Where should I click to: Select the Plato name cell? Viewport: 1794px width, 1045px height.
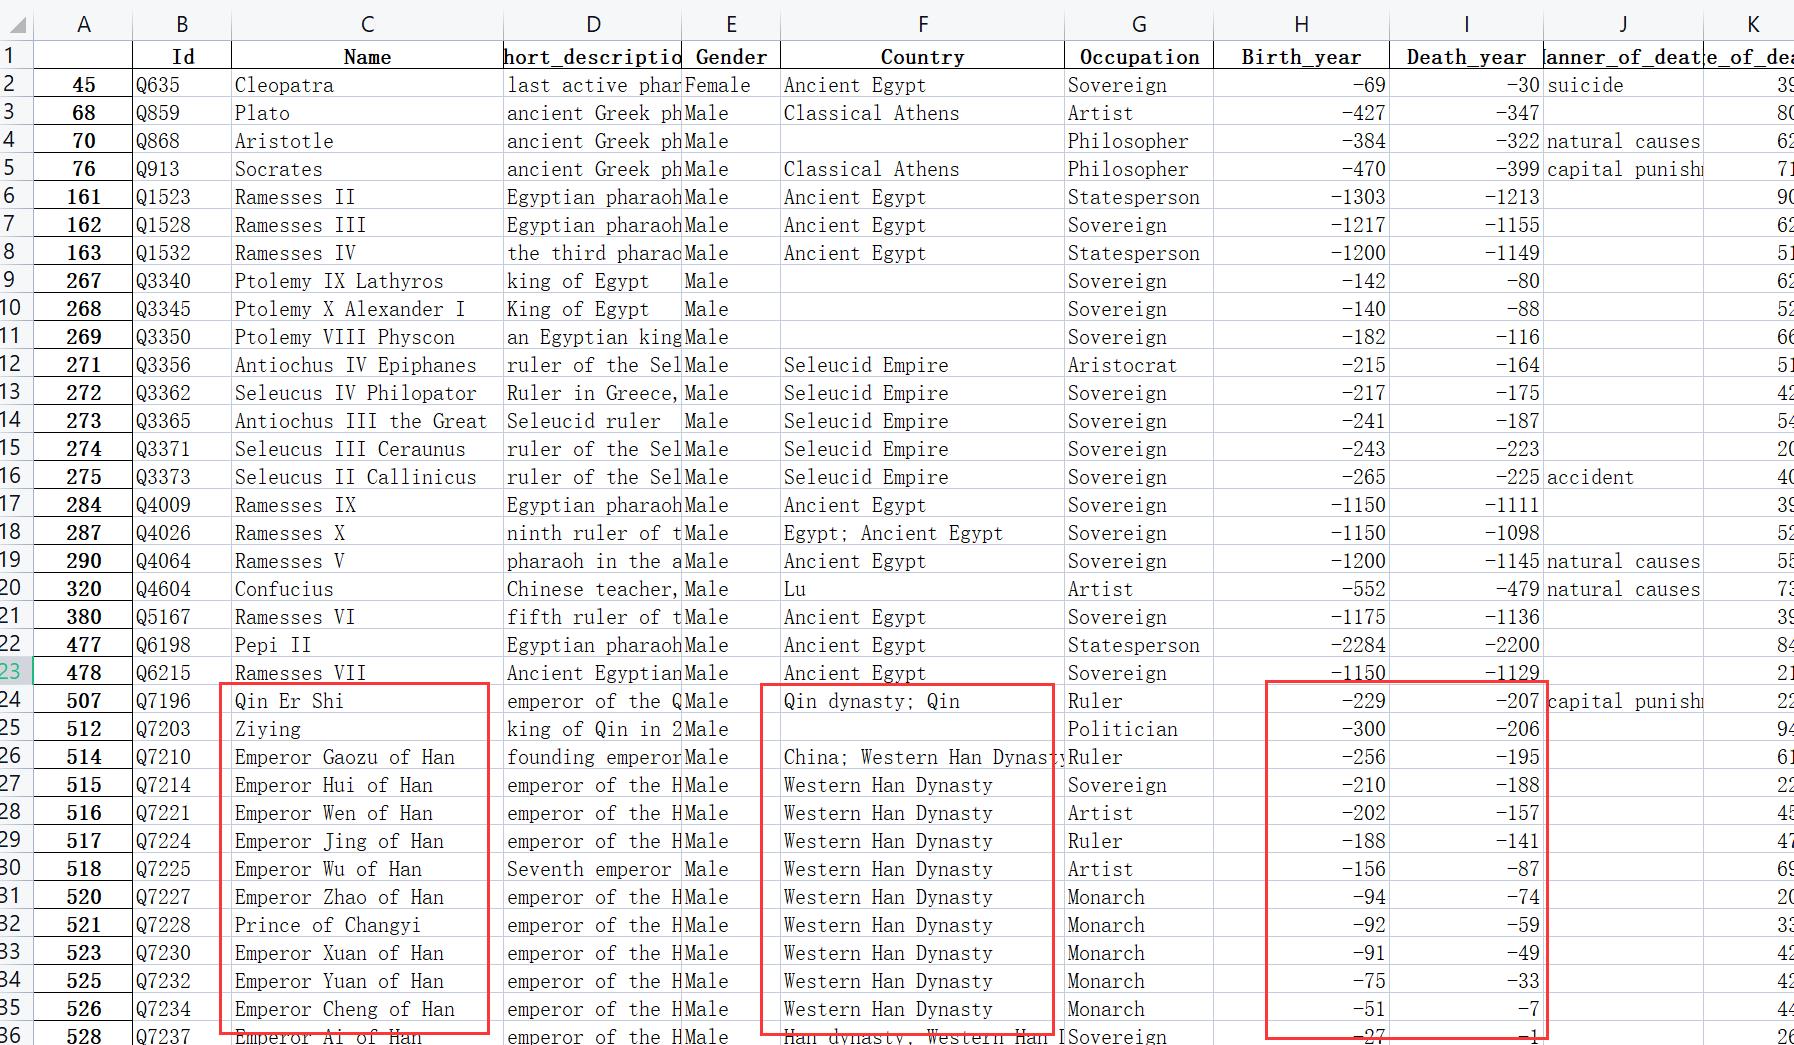(x=367, y=113)
